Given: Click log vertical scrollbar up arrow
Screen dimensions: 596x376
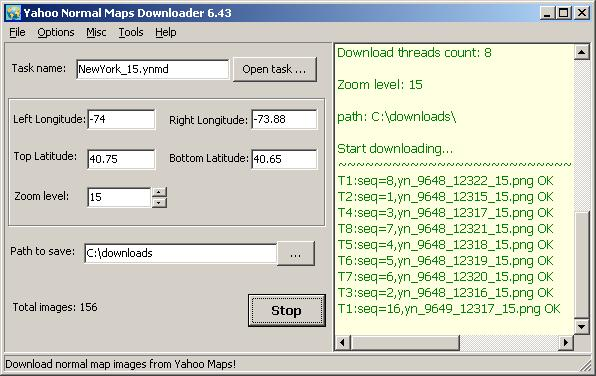Looking at the screenshot, I should 582,52.
